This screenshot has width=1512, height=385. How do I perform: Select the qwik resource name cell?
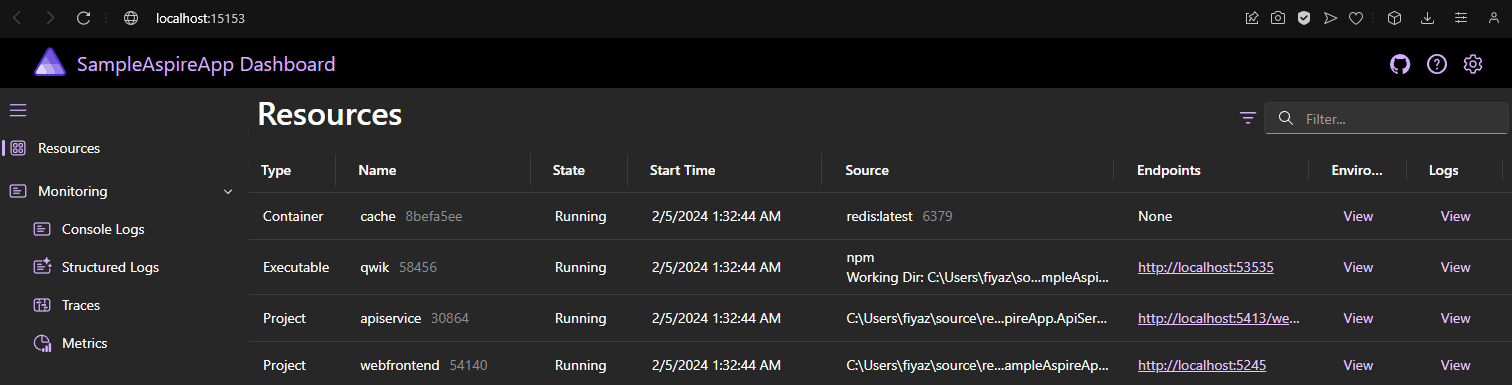(398, 267)
